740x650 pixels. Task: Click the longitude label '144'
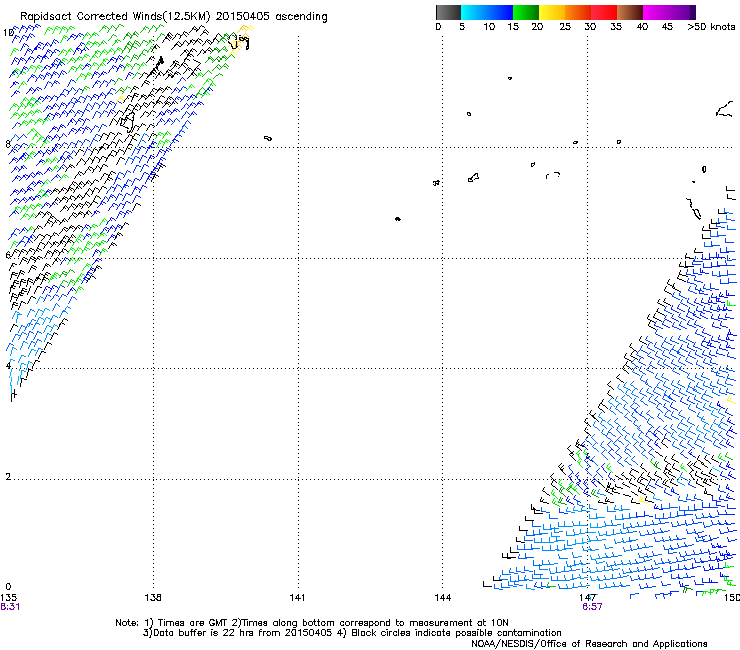pos(442,598)
